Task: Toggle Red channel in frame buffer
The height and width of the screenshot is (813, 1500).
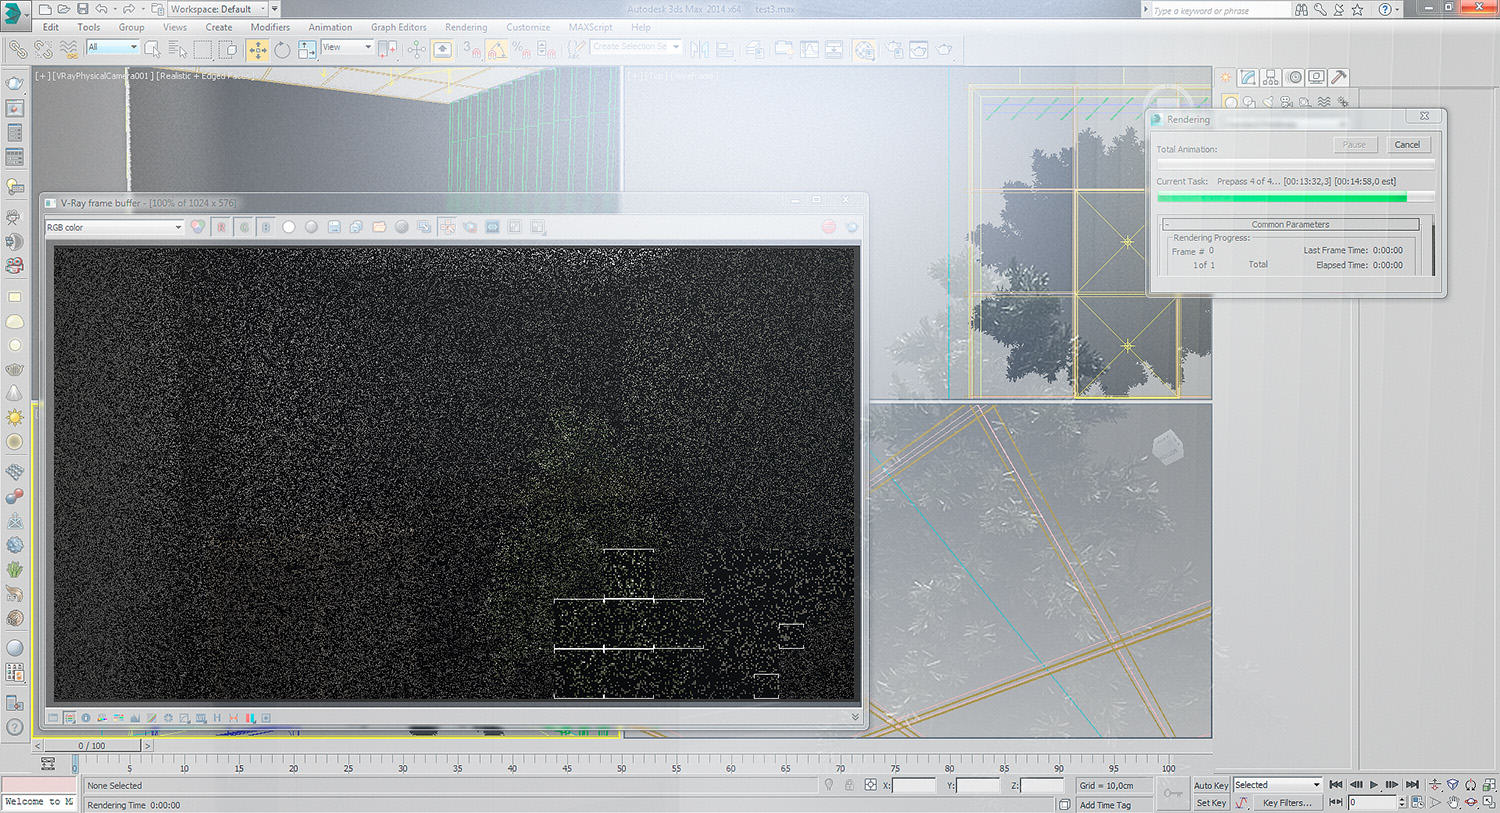Action: point(221,227)
